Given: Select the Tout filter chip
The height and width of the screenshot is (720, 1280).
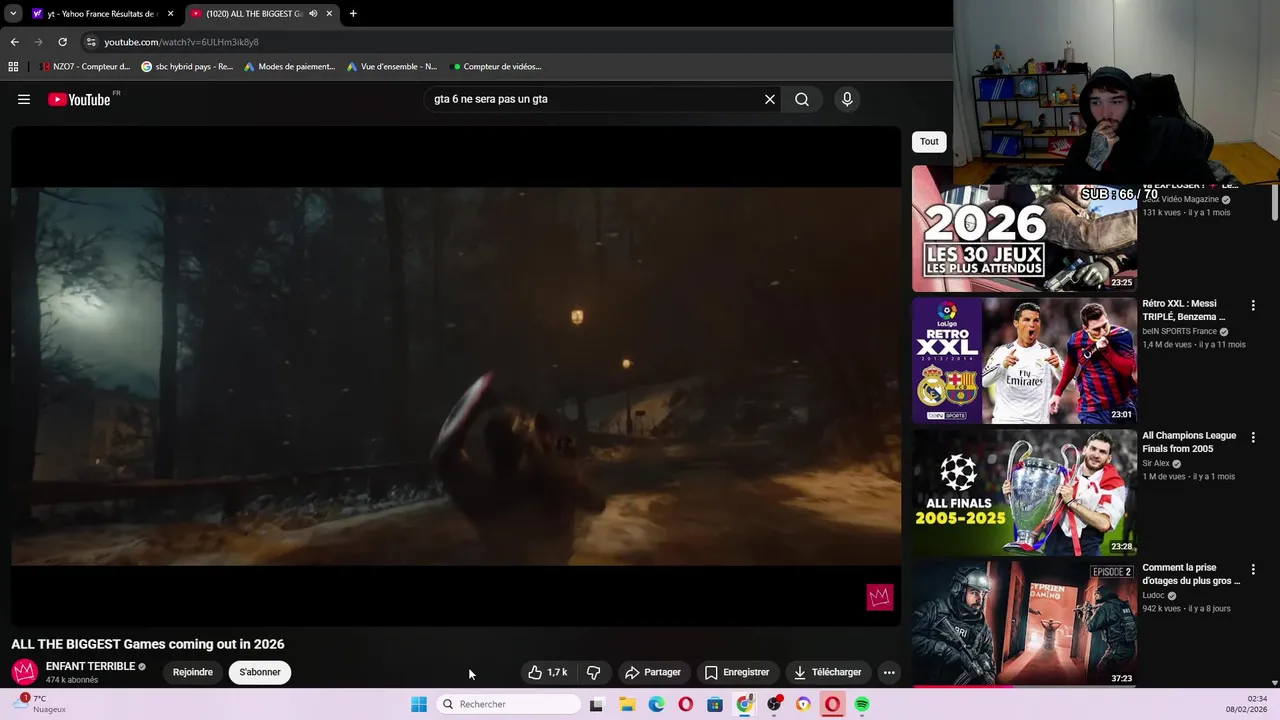Looking at the screenshot, I should pyautogui.click(x=929, y=141).
